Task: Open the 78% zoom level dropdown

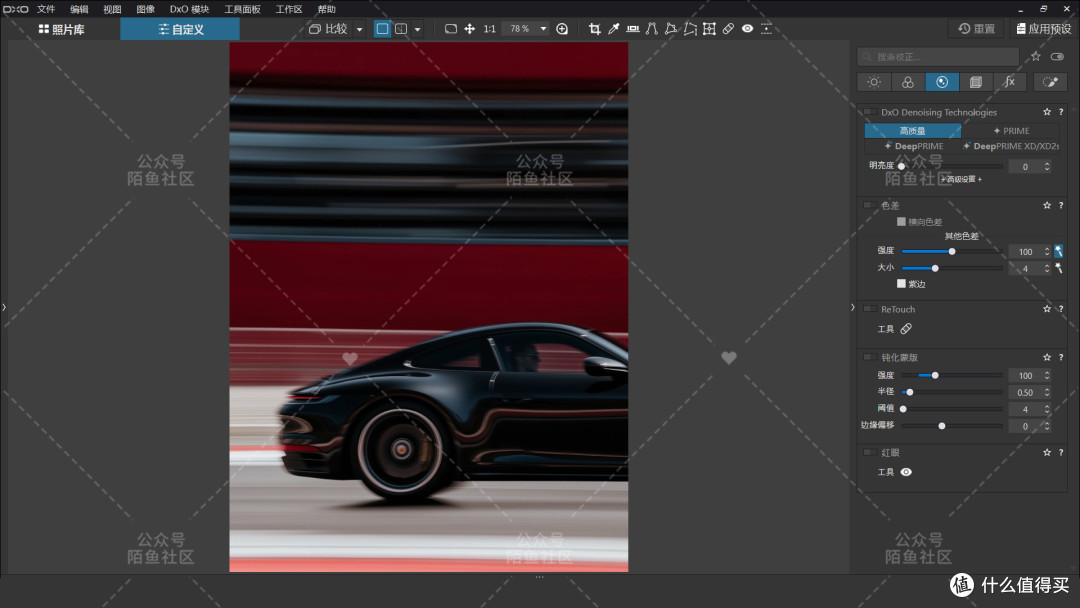Action: 543,29
